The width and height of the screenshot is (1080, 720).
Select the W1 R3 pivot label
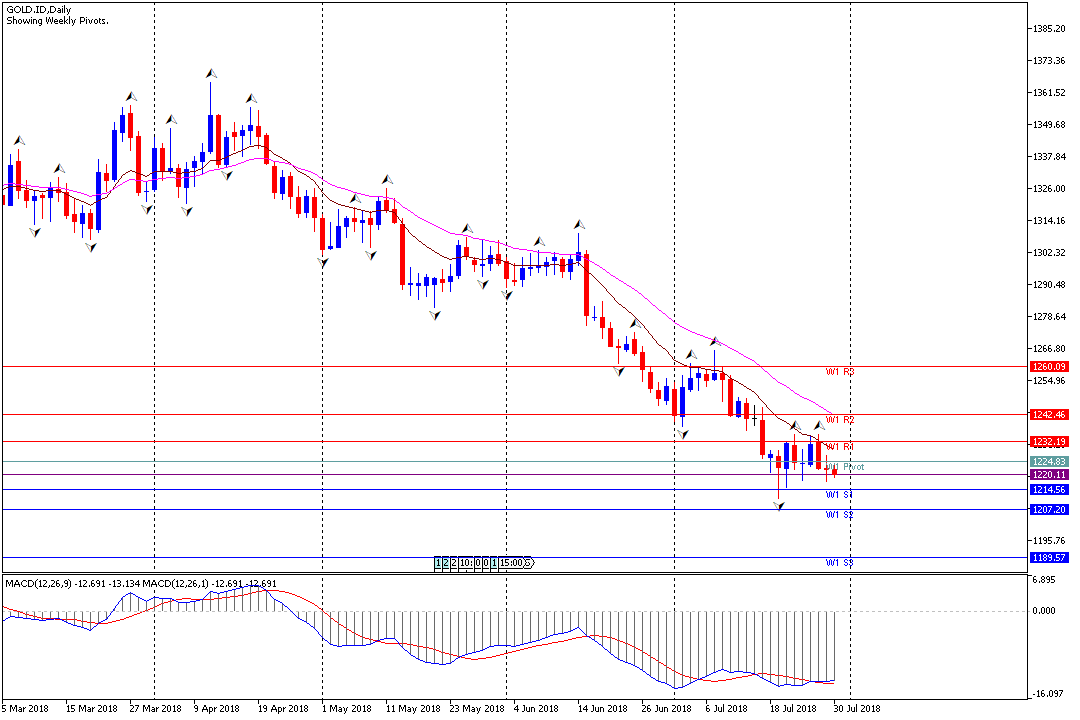click(840, 372)
